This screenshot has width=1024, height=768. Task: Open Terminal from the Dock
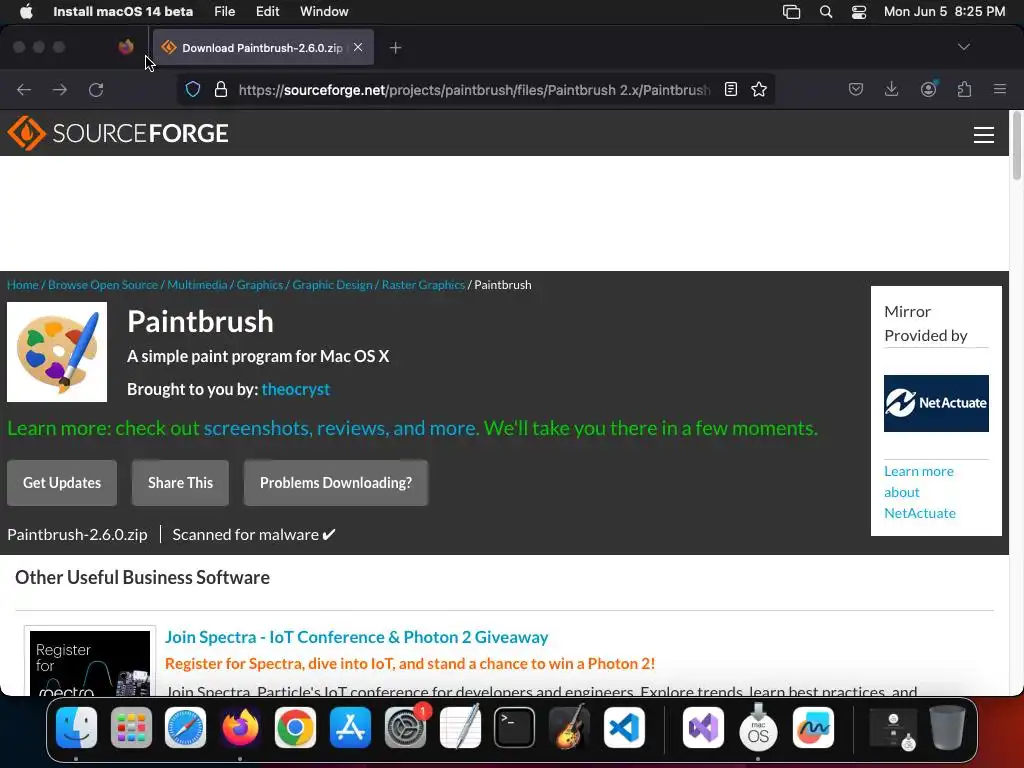pyautogui.click(x=515, y=727)
